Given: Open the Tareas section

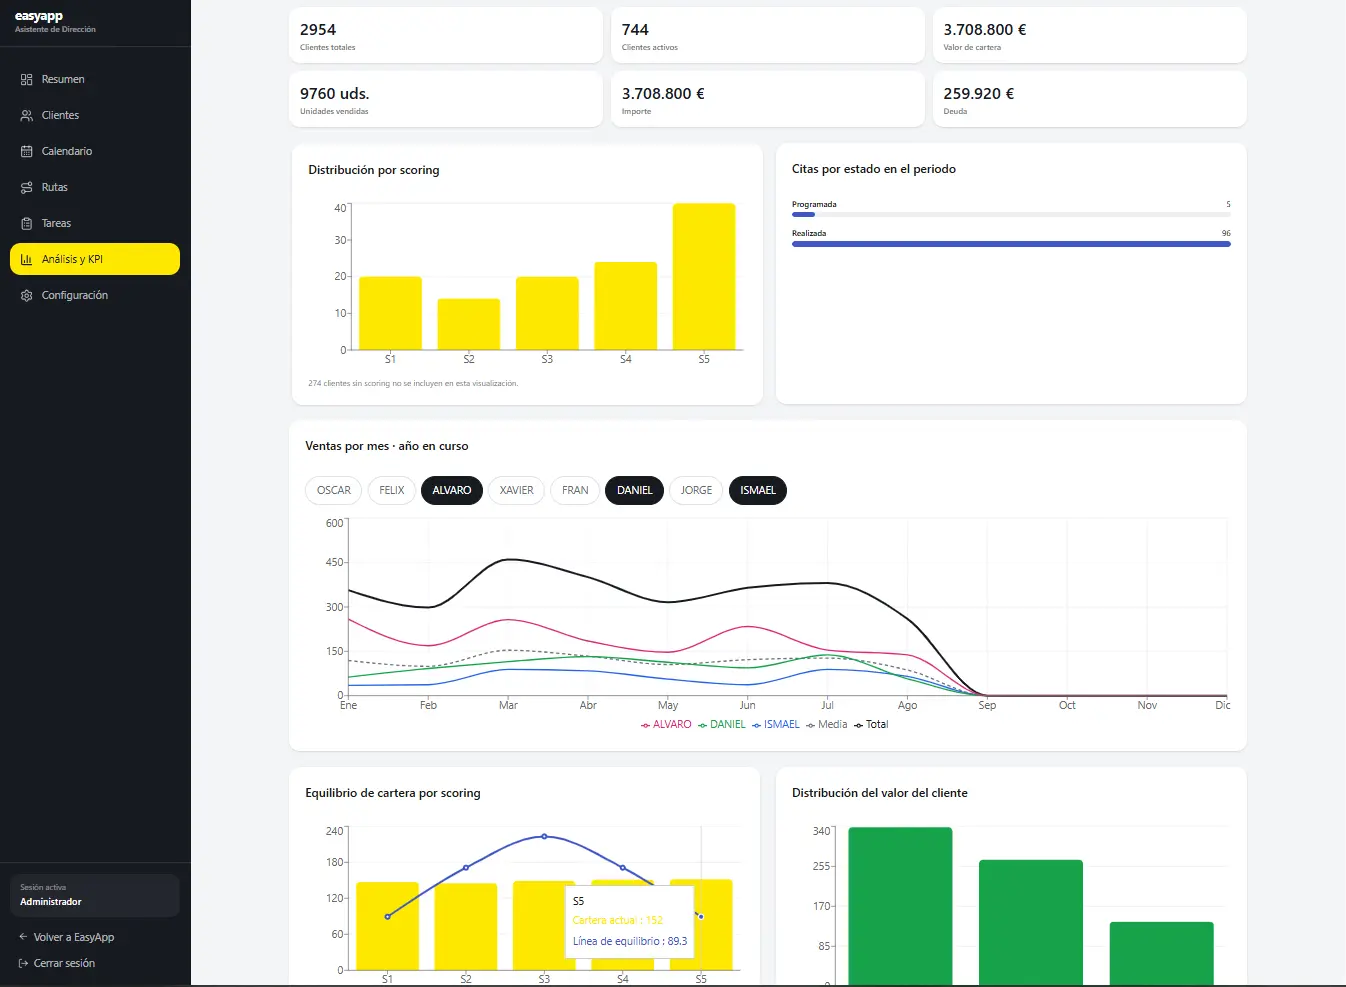Looking at the screenshot, I should 95,223.
